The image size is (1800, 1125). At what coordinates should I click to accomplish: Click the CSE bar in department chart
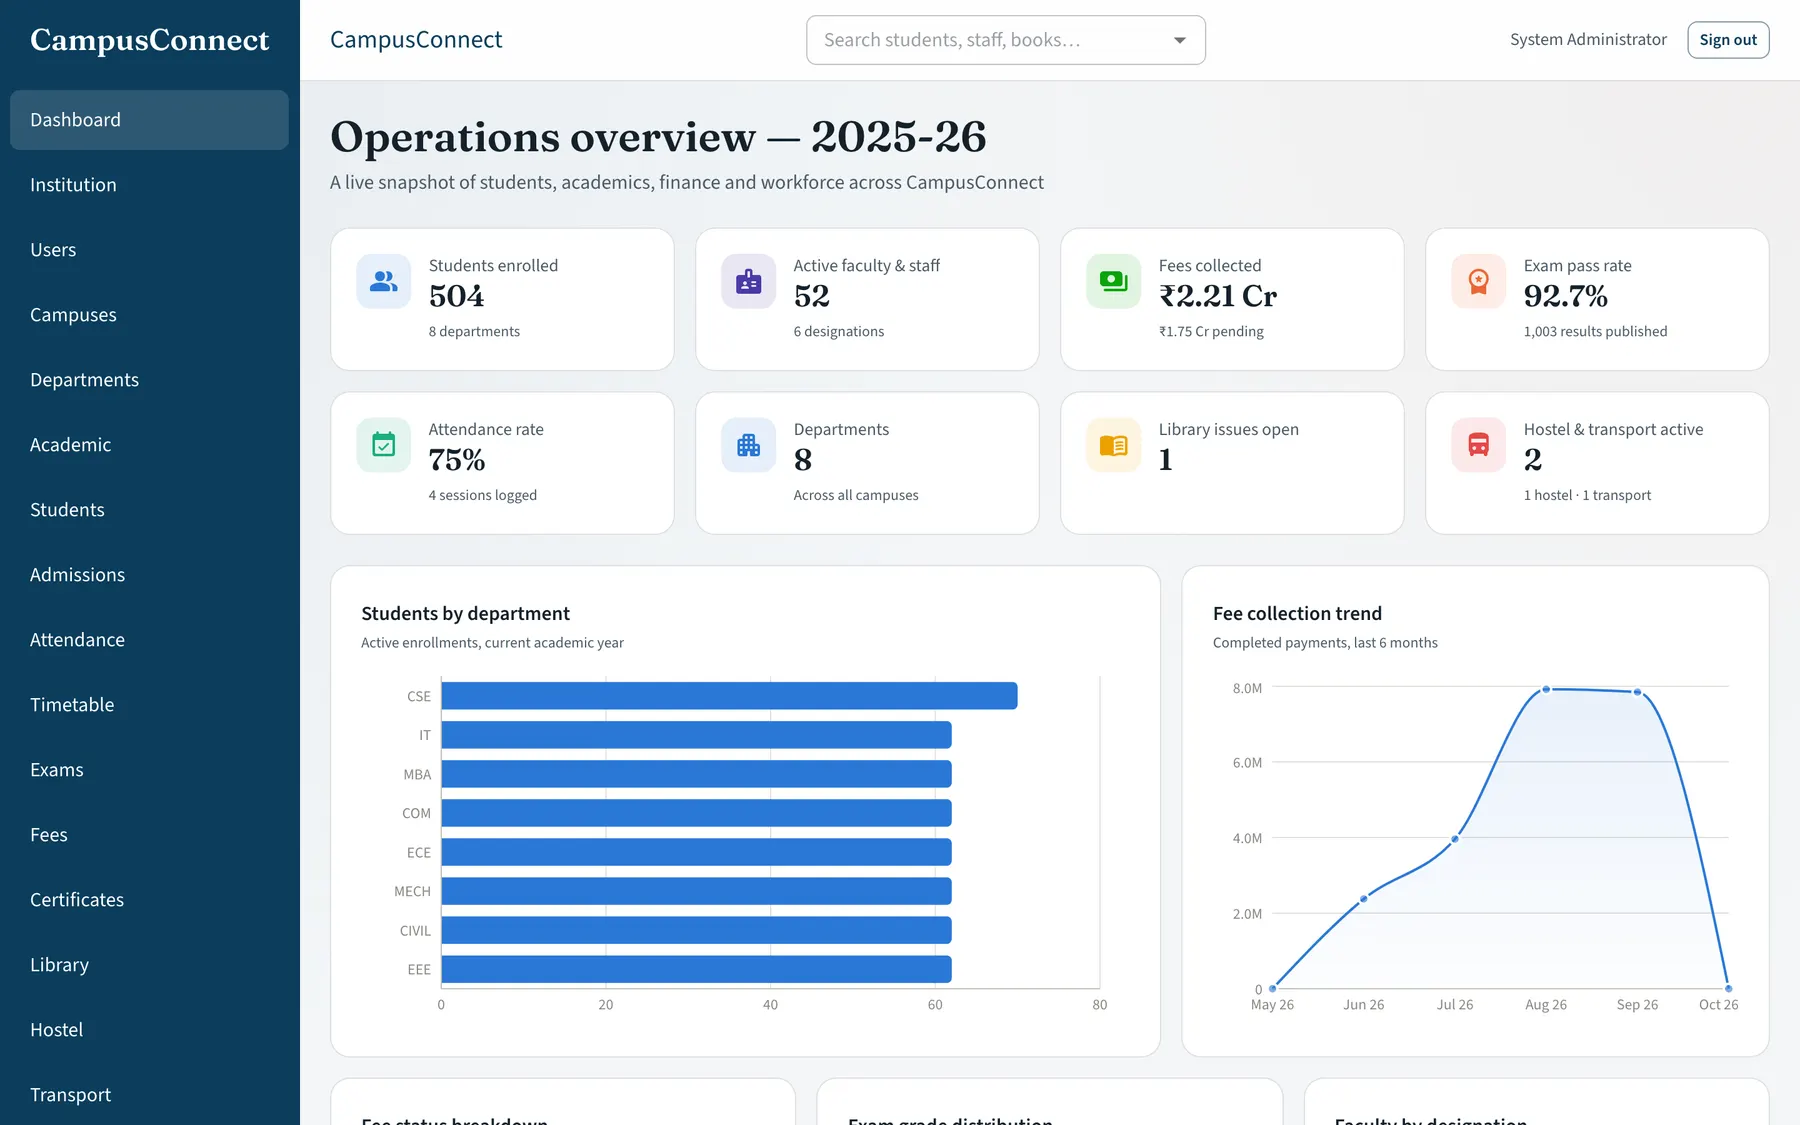pos(729,696)
